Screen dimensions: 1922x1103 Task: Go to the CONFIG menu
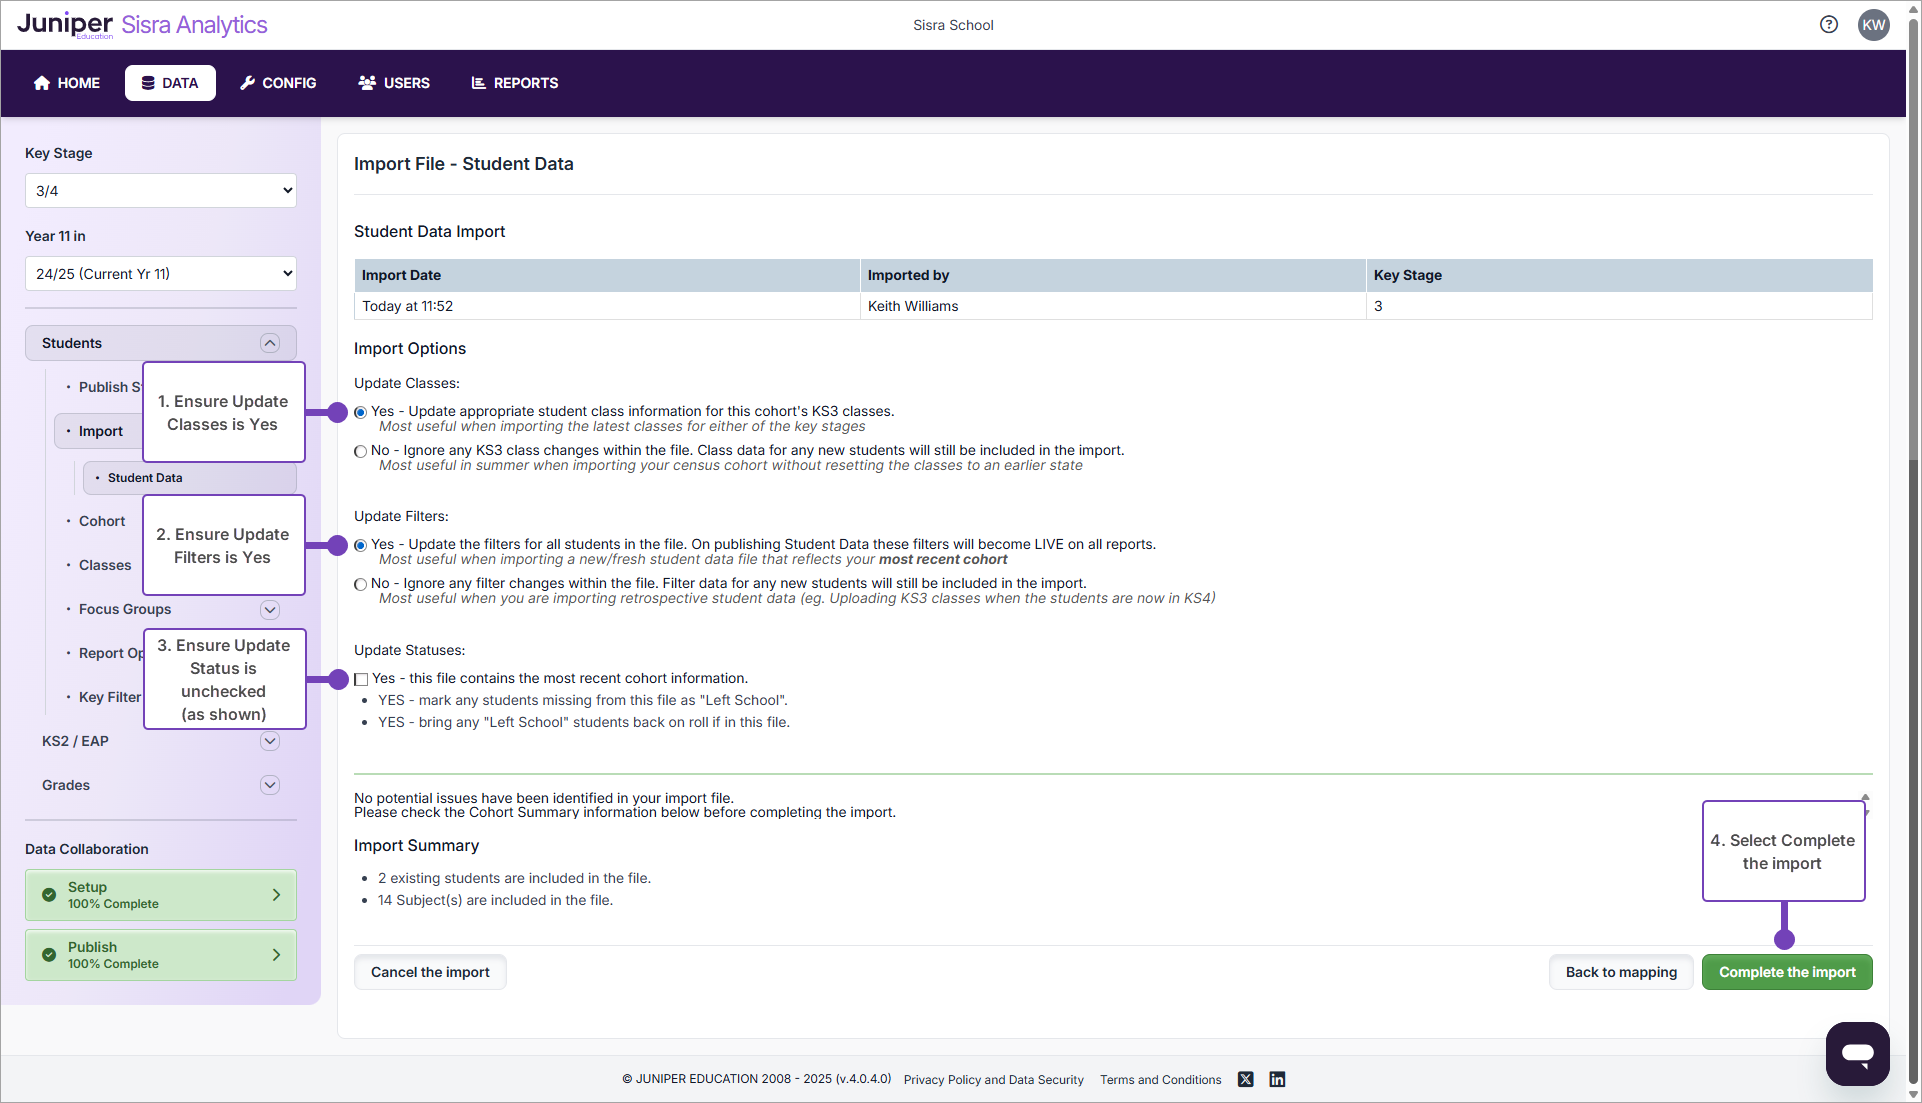coord(278,83)
